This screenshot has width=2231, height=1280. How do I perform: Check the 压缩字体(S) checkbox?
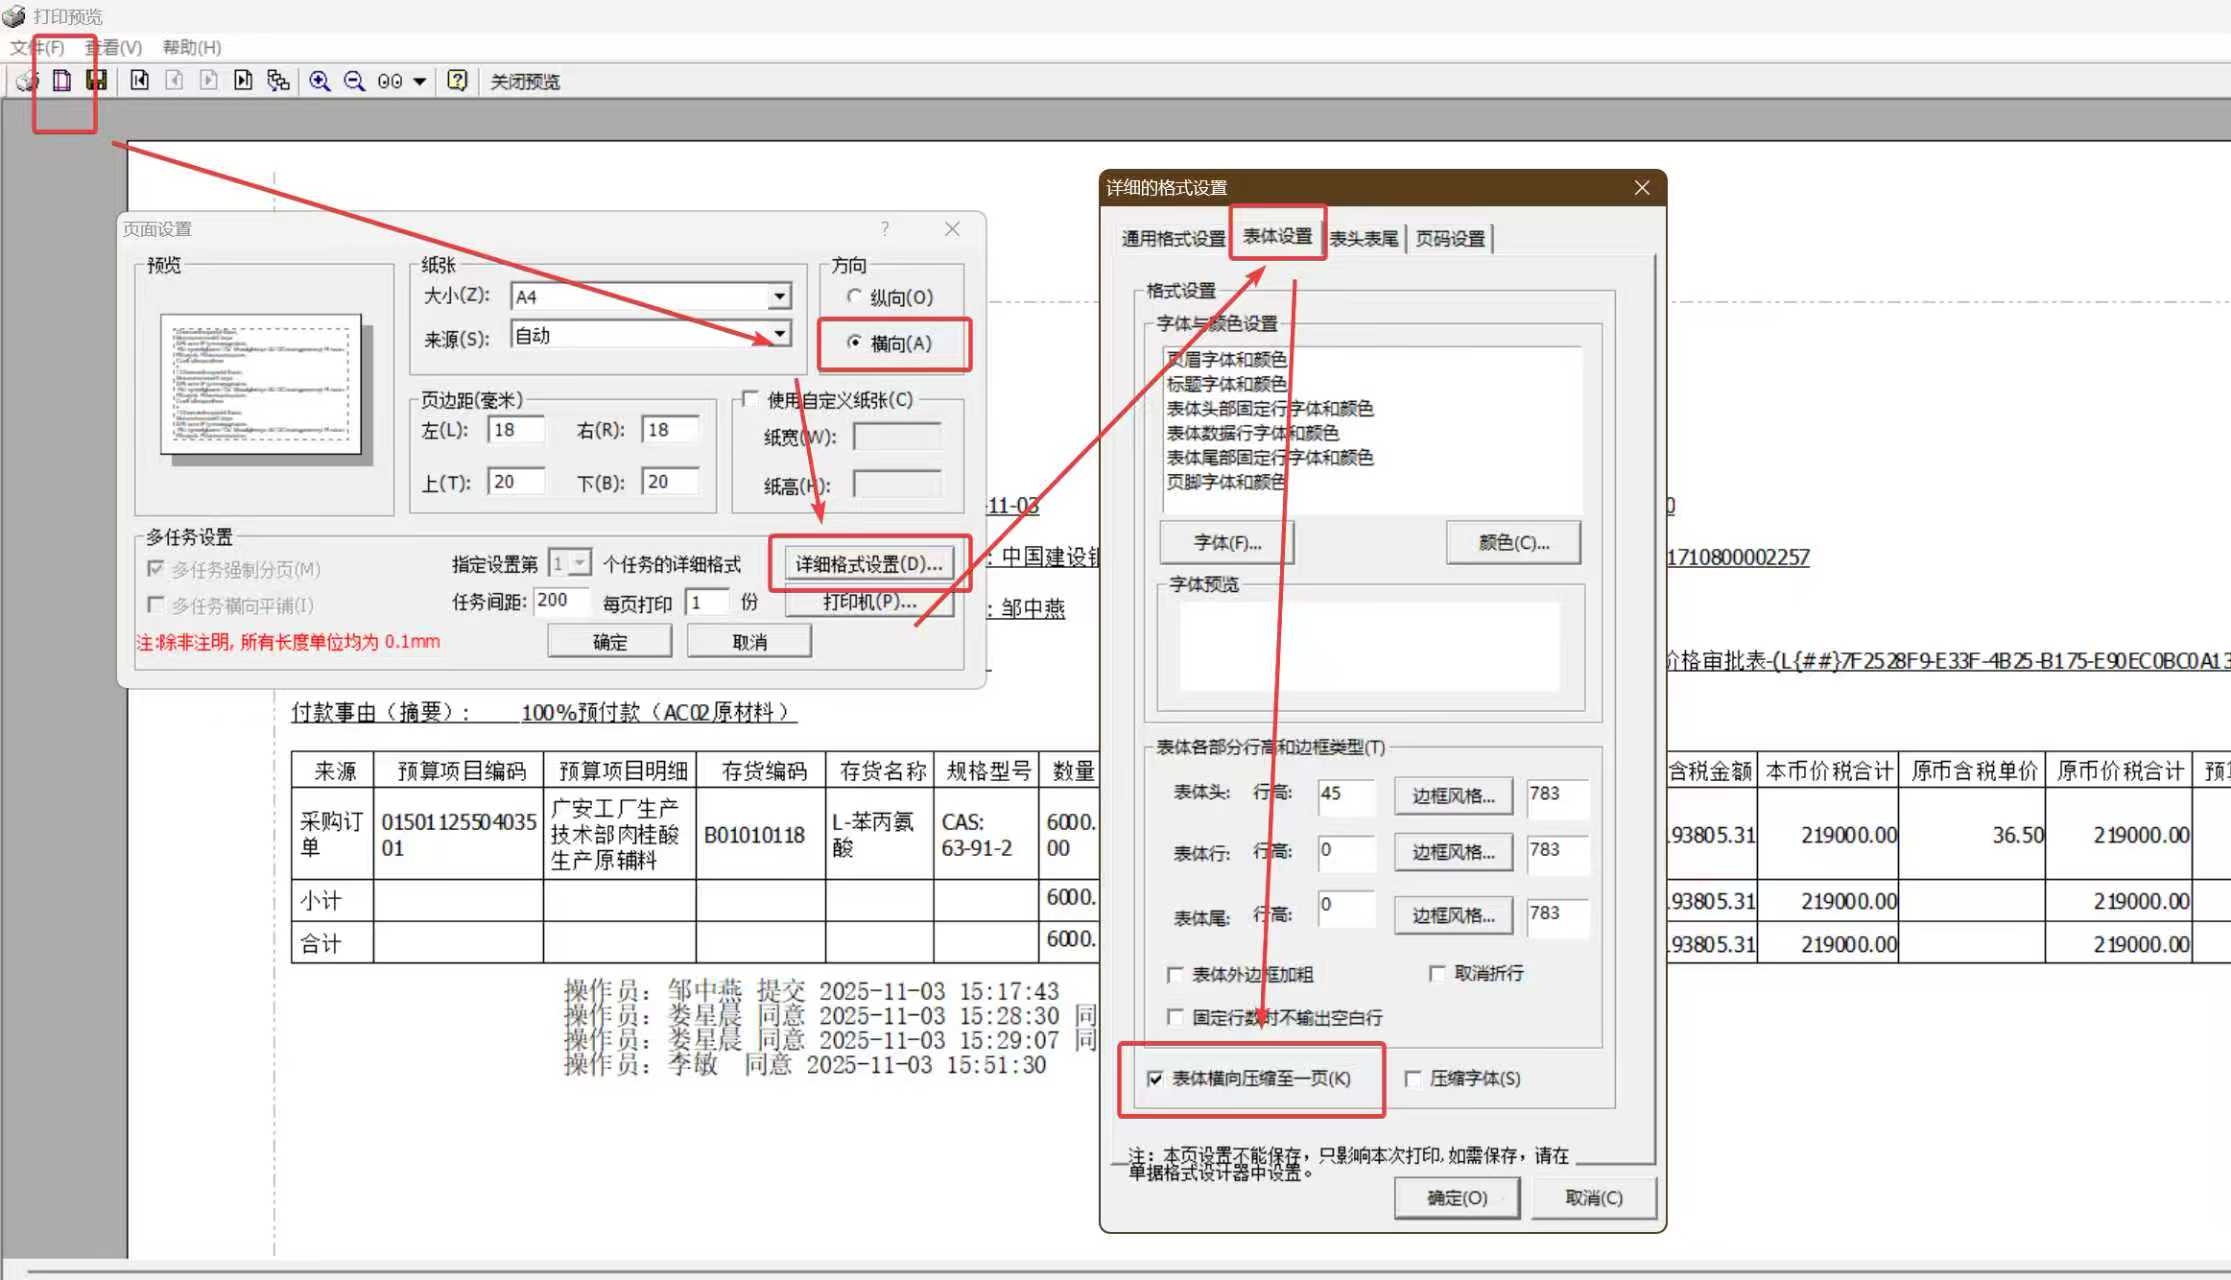[x=1413, y=1079]
